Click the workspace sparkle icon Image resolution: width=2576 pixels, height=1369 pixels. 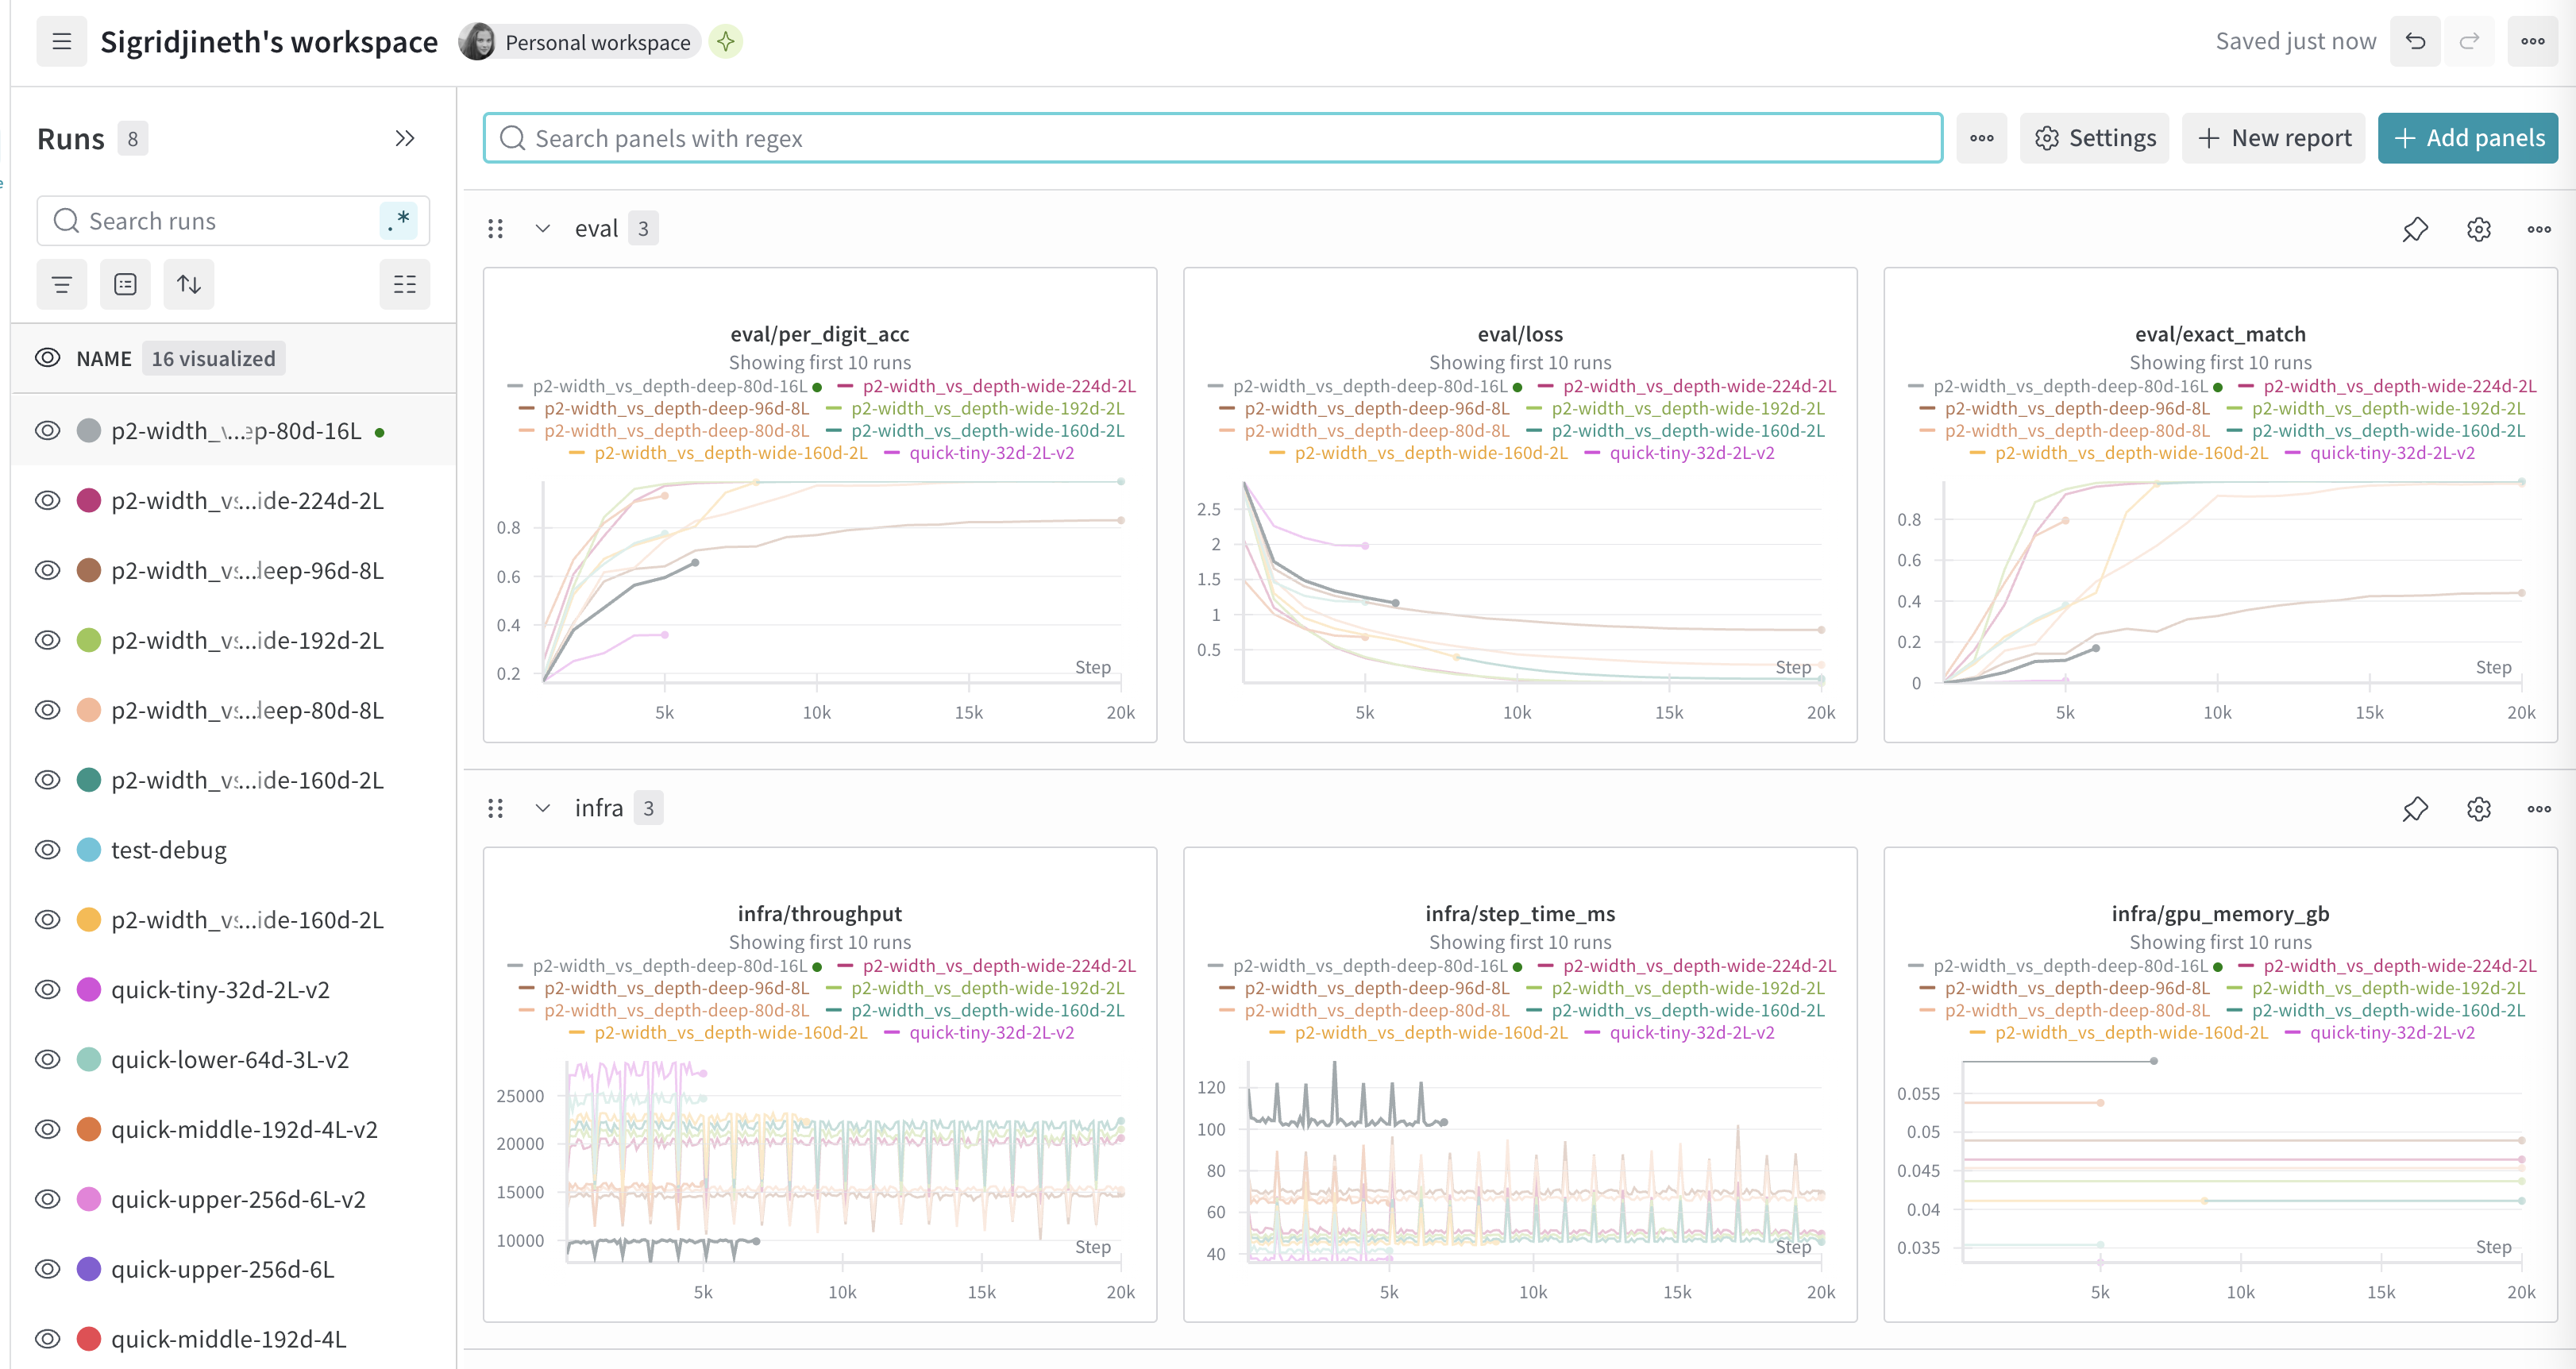tap(726, 42)
